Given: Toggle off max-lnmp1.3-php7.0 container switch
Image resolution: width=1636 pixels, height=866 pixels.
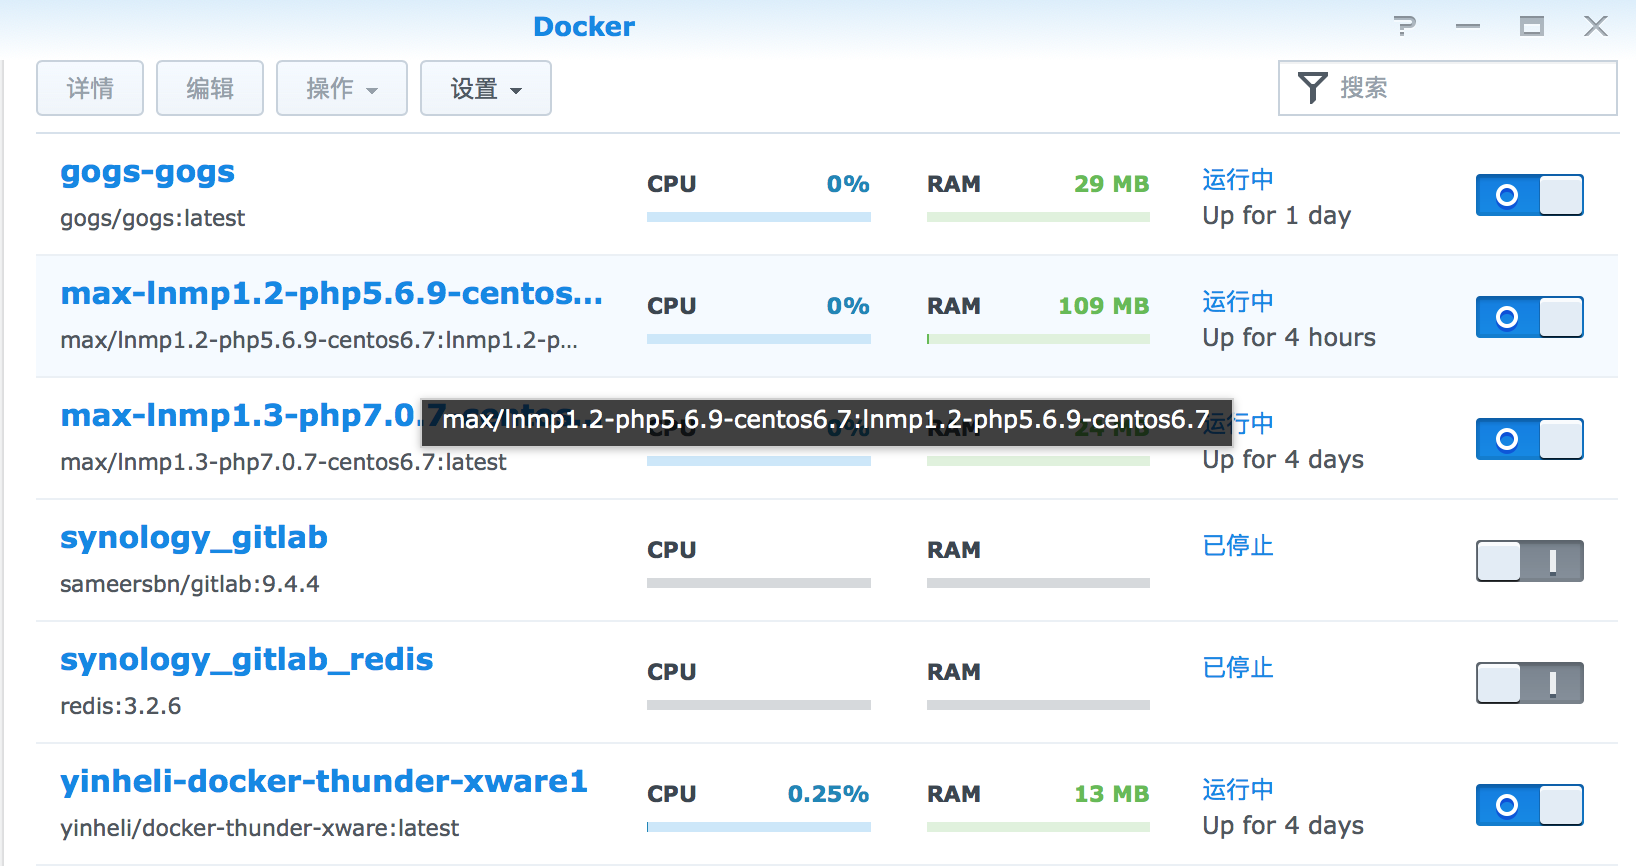Looking at the screenshot, I should [x=1530, y=439].
